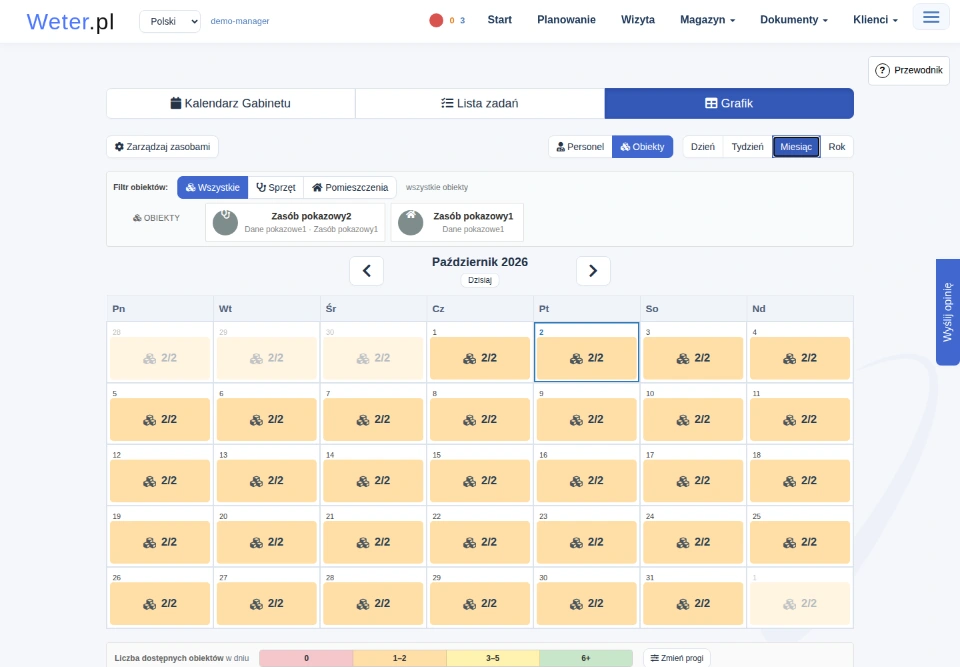This screenshot has width=960, height=667.
Task: Open the 2/2 availability on October 21
Action: [373, 542]
